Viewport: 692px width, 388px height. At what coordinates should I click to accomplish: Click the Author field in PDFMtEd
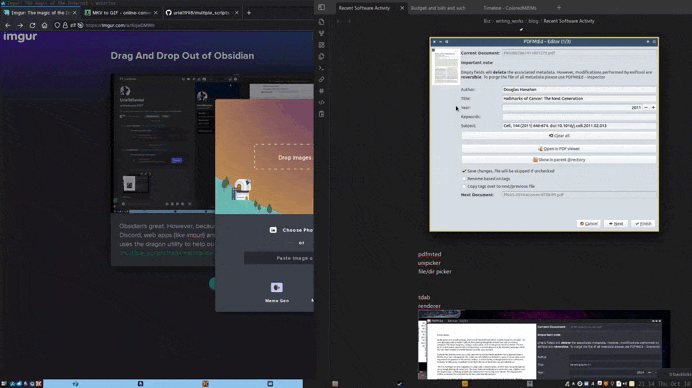579,90
